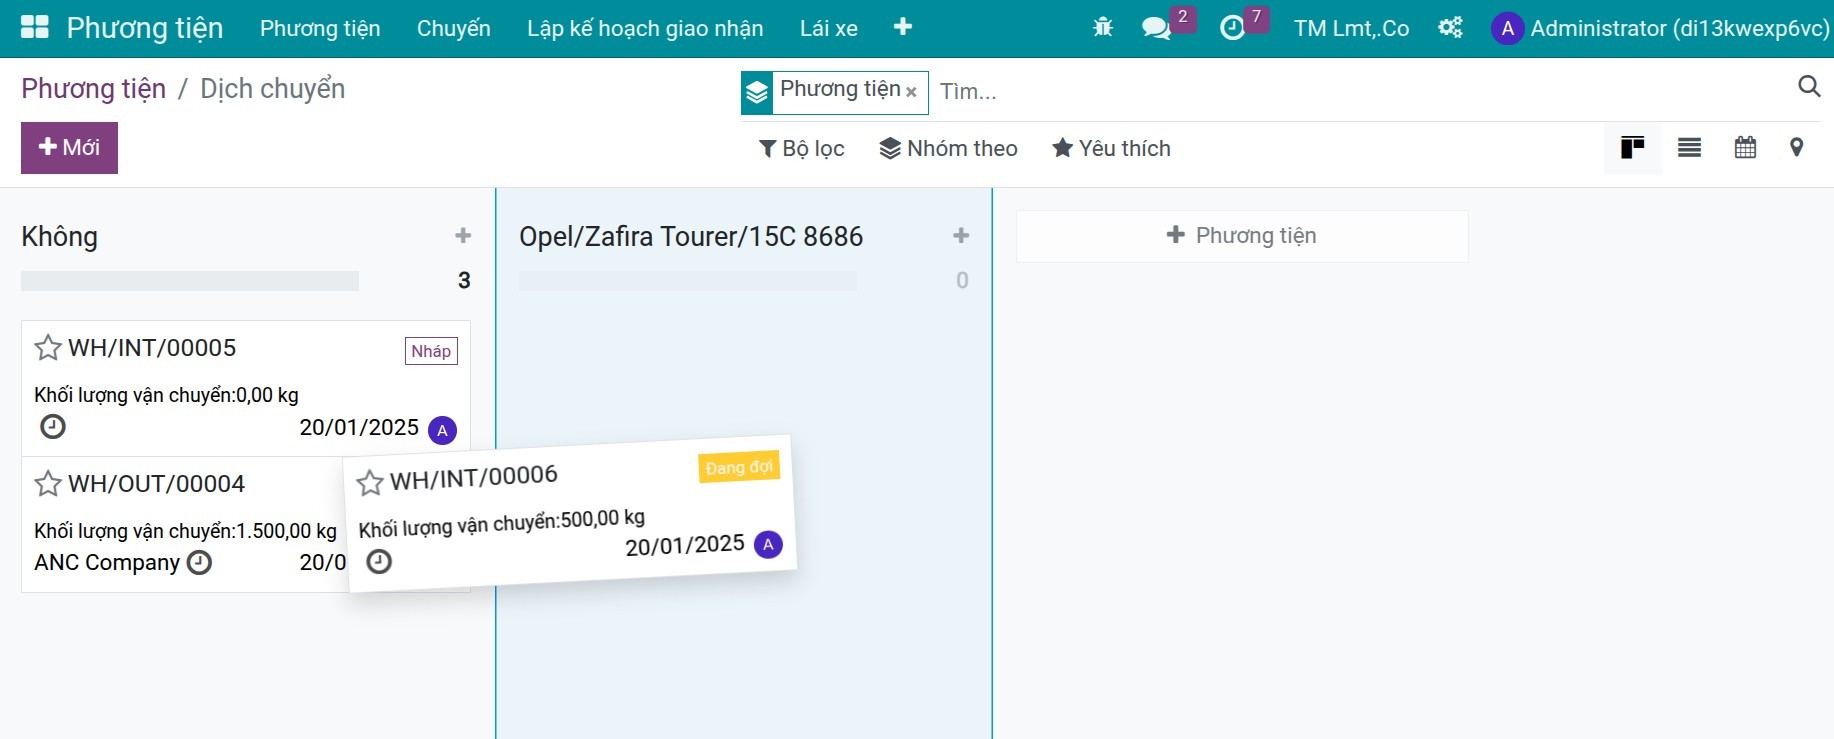The image size is (1834, 739).
Task: Quick add card in Opel/Zafira Tourer column
Action: [961, 236]
